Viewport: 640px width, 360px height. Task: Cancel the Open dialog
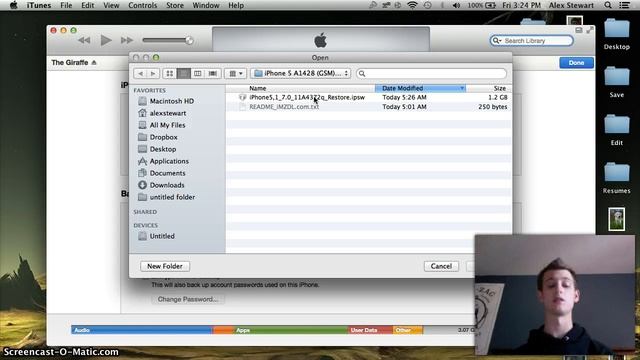441,266
